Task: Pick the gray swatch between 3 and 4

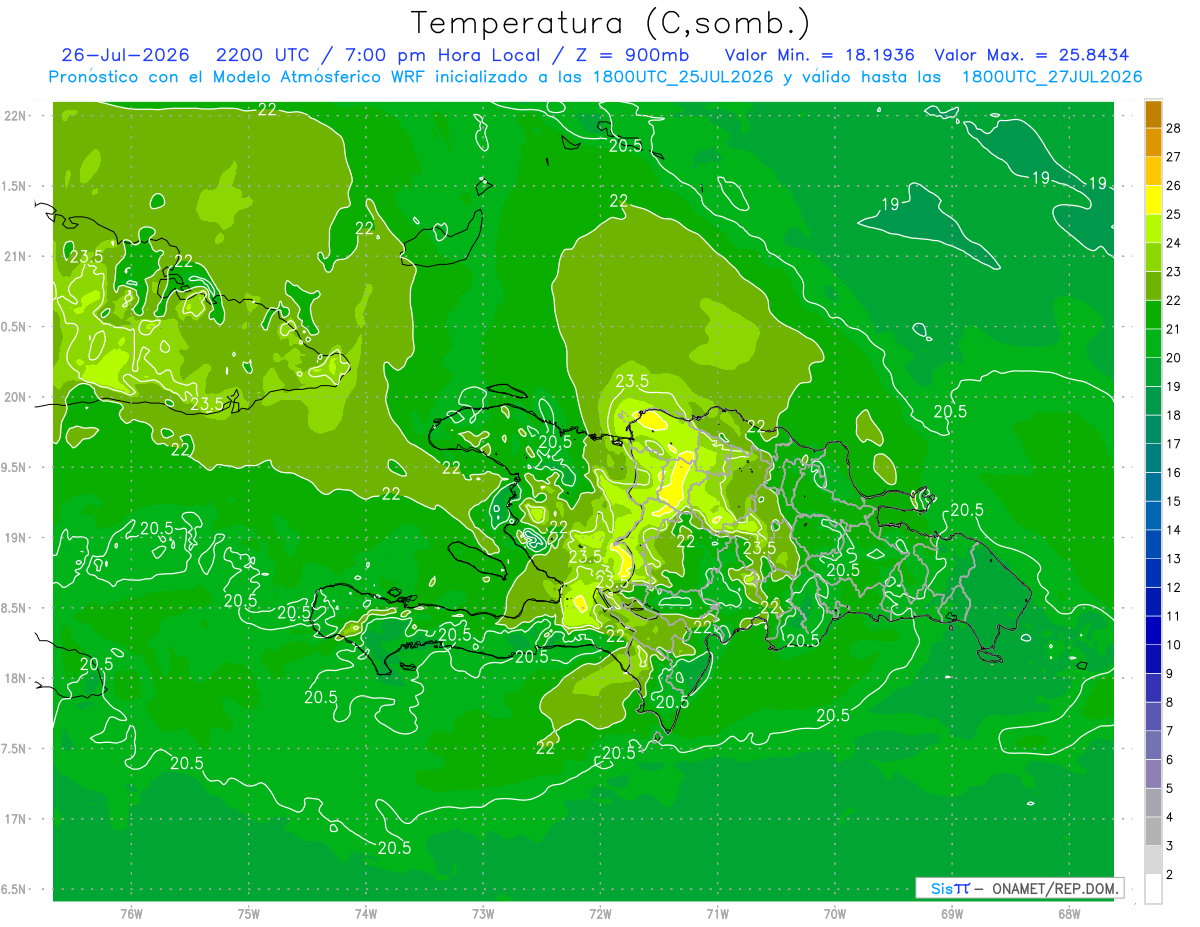Action: click(x=1153, y=831)
